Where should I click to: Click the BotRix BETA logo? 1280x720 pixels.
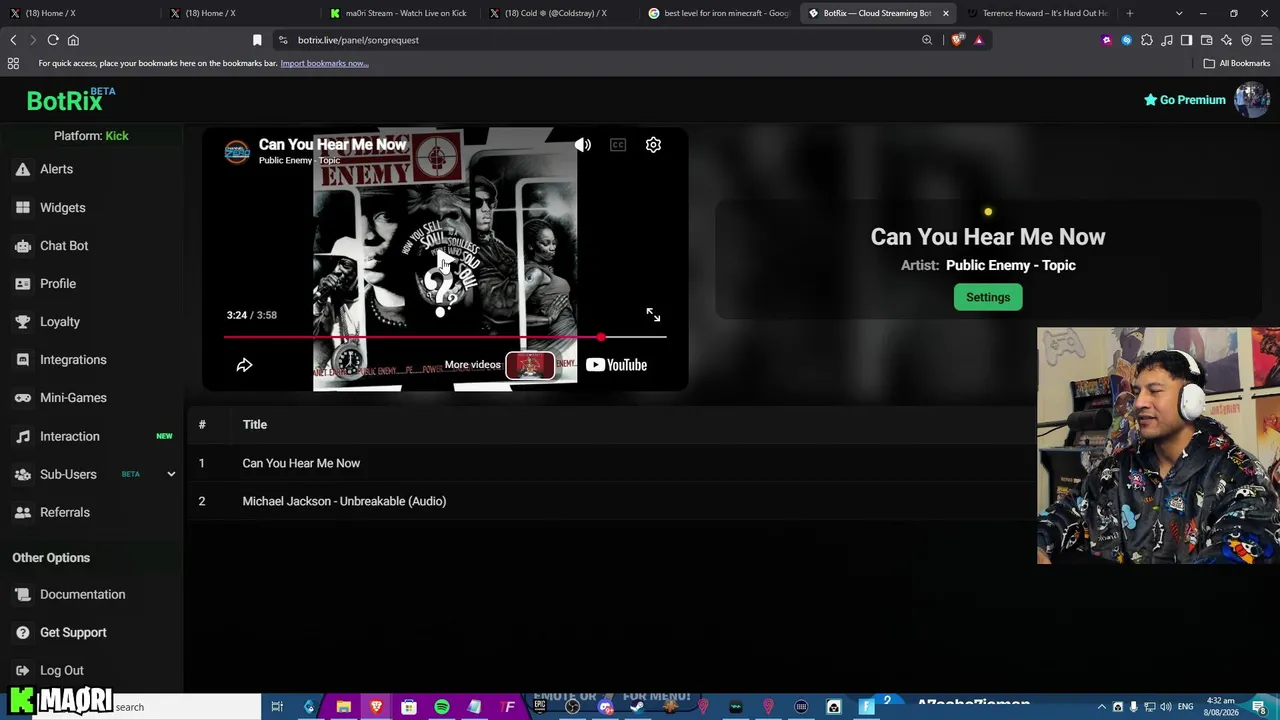pos(71,100)
